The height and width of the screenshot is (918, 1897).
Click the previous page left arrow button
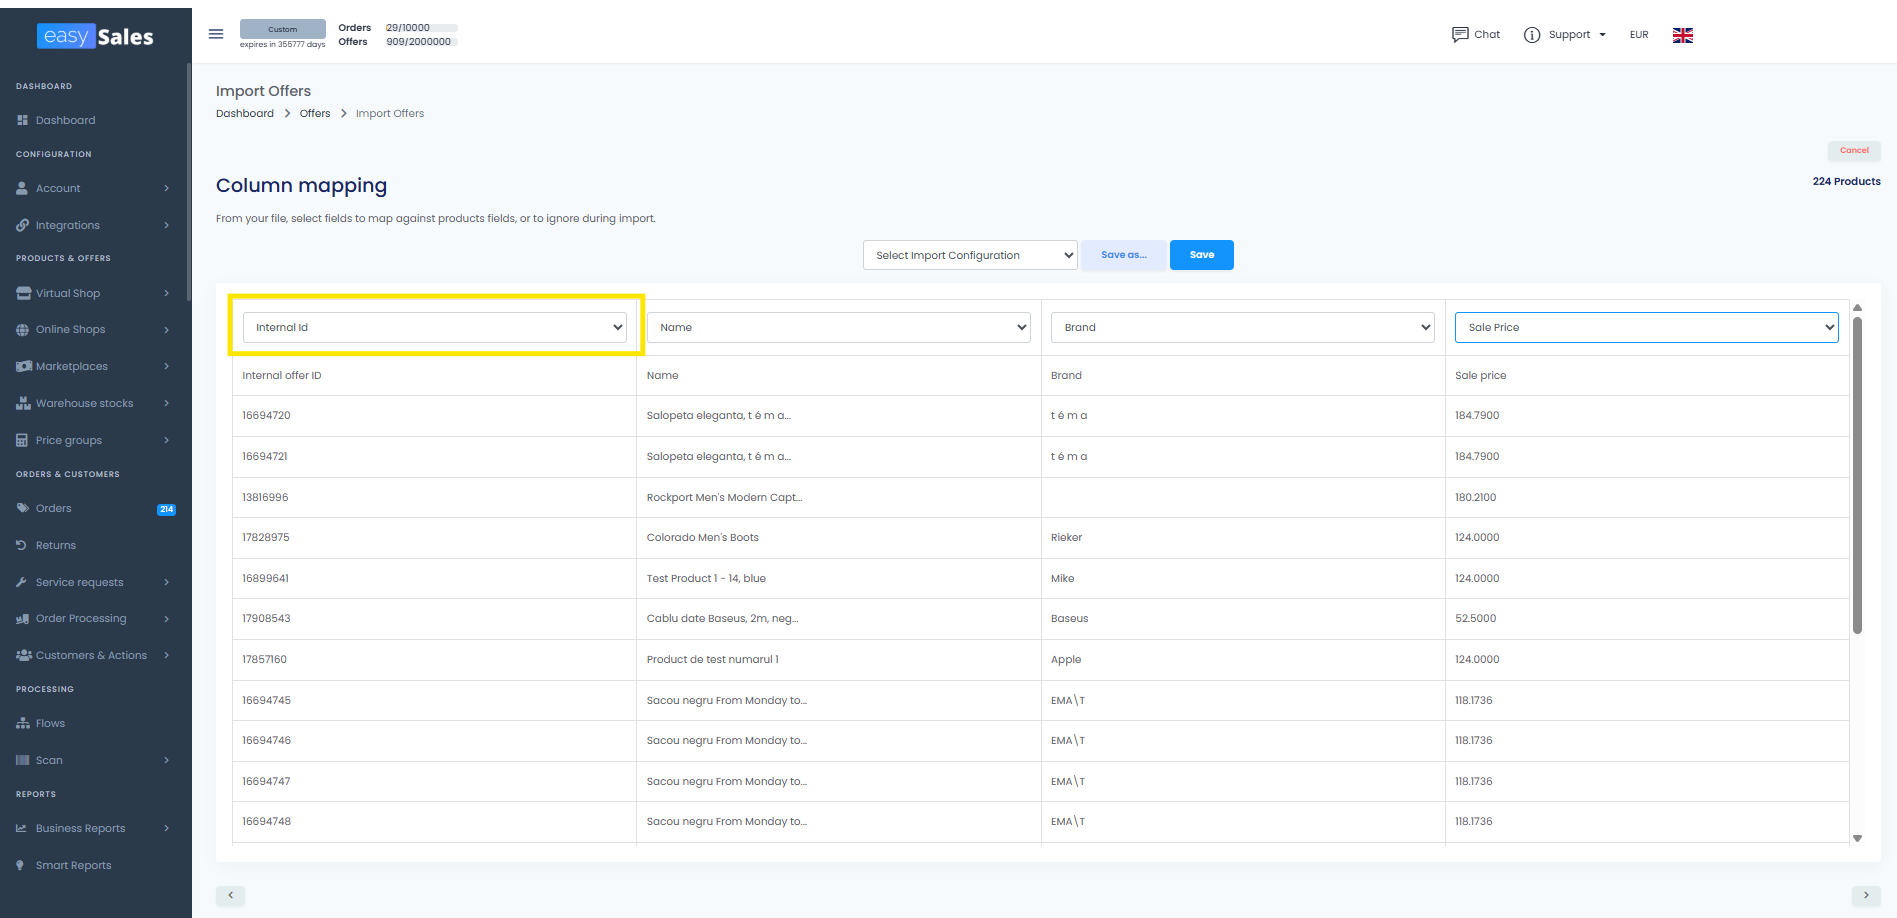point(230,895)
